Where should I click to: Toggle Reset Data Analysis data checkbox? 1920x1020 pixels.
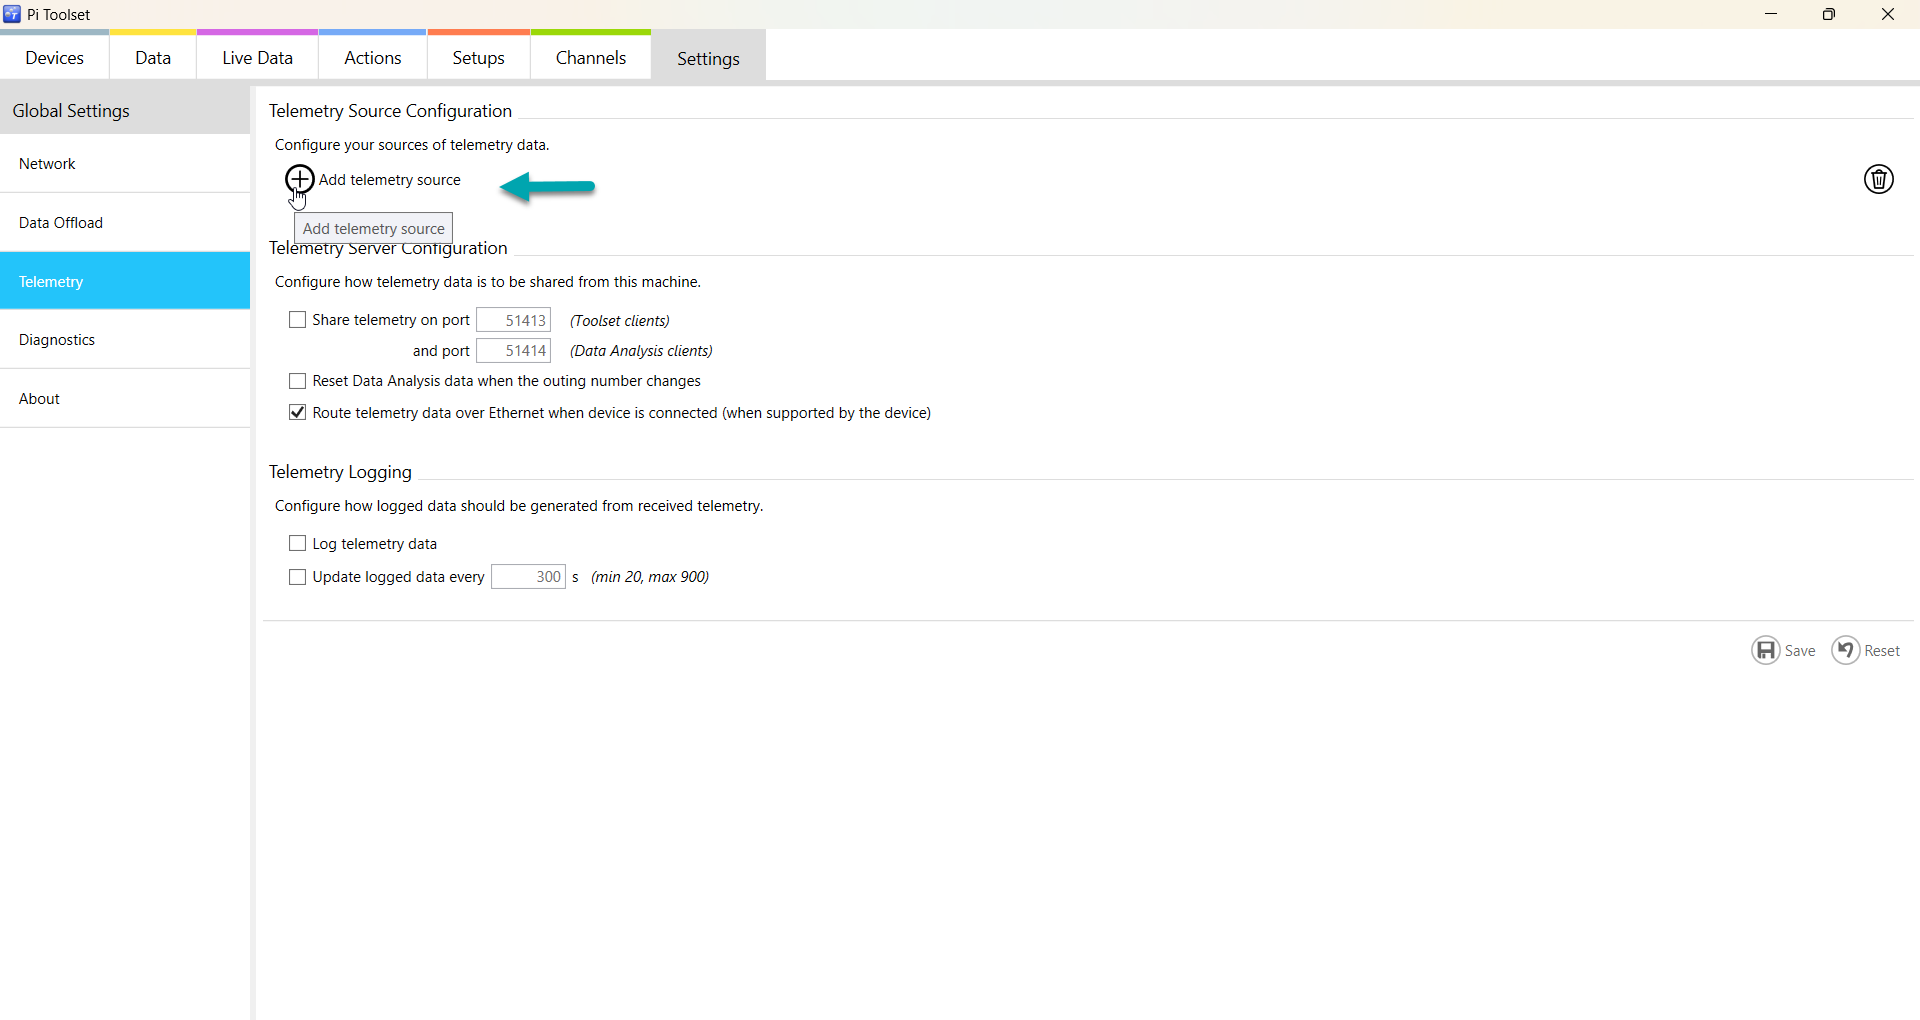coord(297,381)
